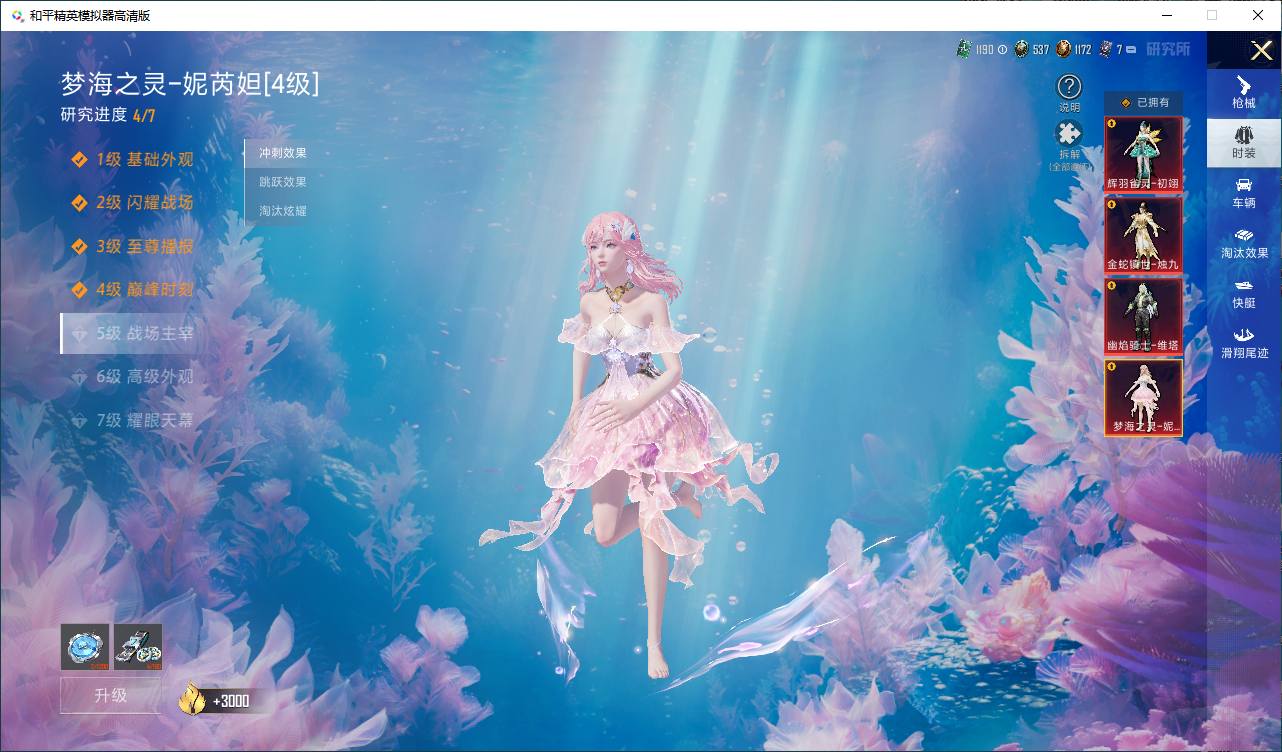Click the blue gem material item icon
1282x752 pixels.
[x=85, y=647]
